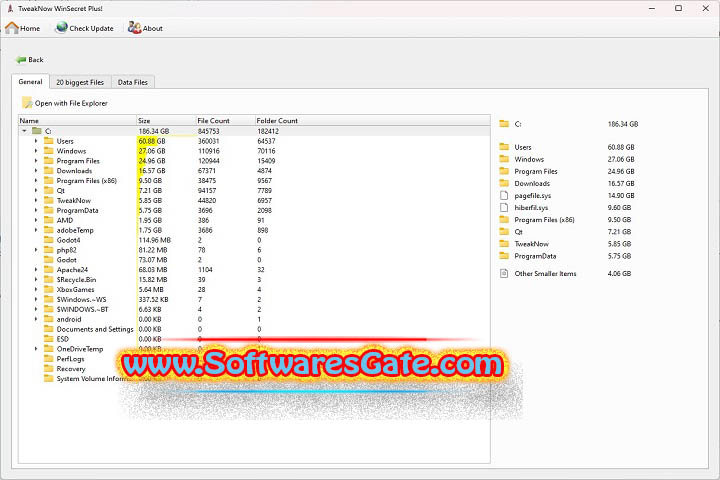Click ProgramData folder icon in summary panel

tap(504, 256)
